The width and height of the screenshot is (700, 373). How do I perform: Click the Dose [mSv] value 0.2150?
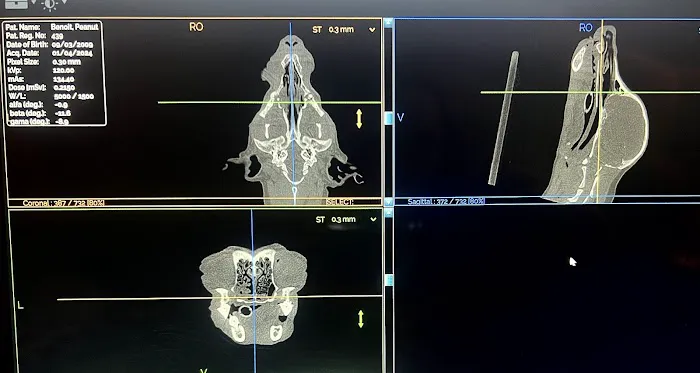64,87
